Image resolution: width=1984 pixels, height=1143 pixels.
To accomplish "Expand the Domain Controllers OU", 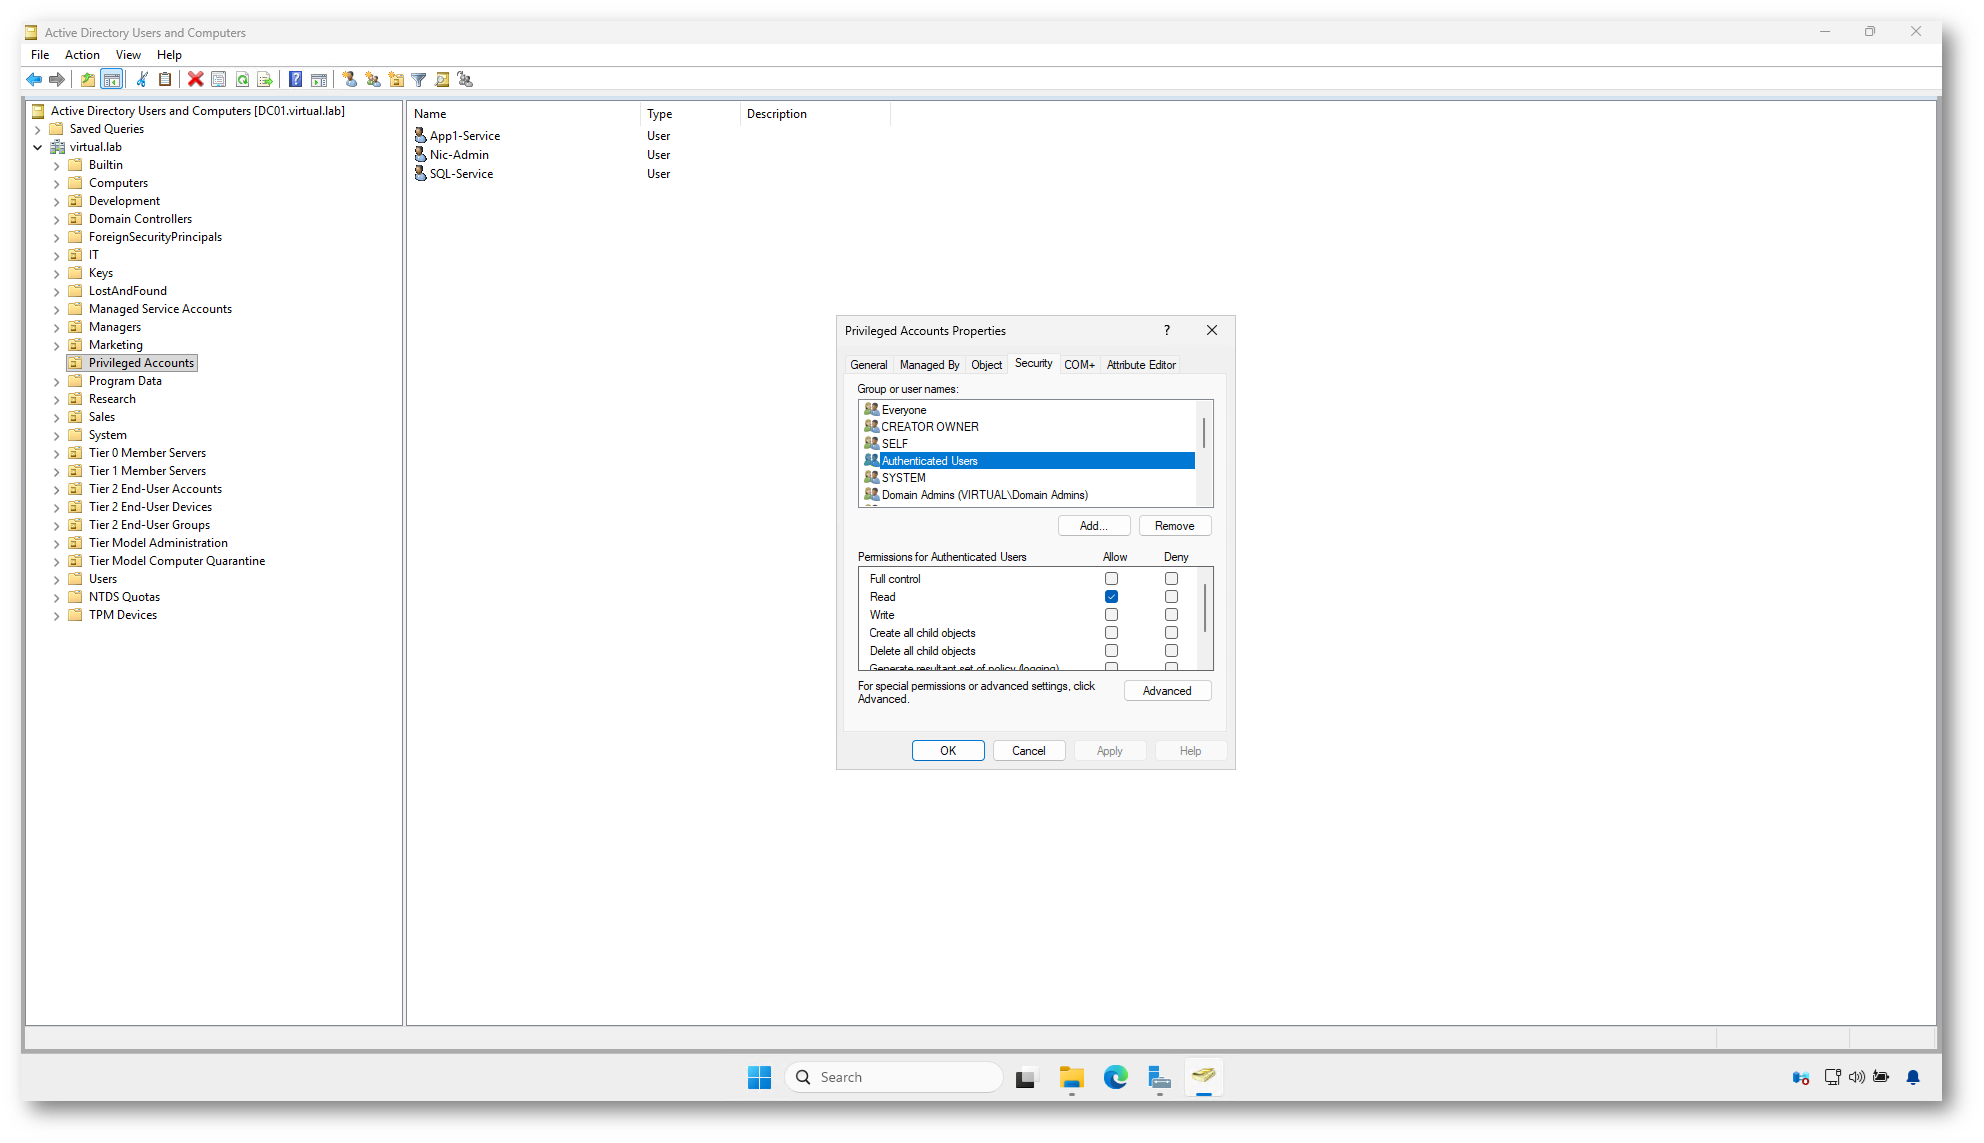I will click(57, 219).
